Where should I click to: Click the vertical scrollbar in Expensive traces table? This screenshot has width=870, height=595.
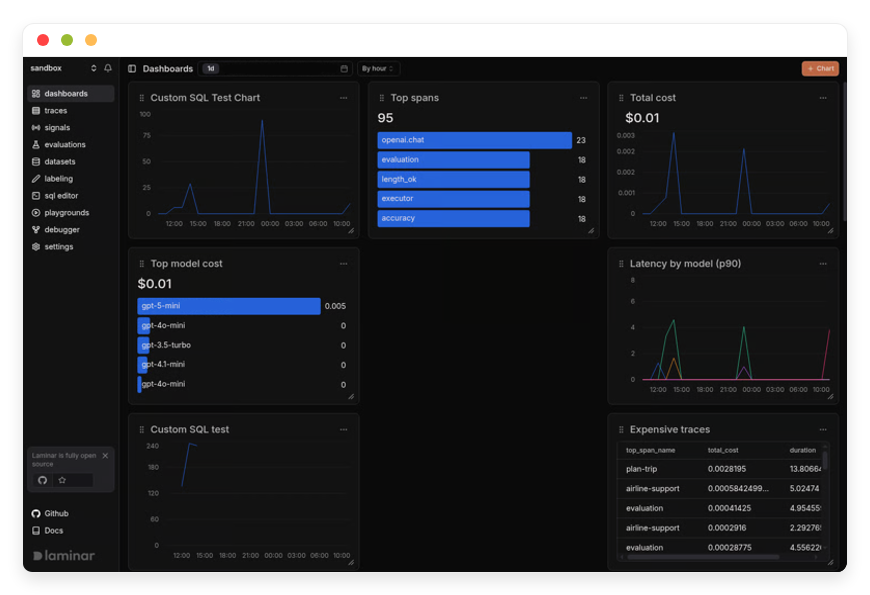[x=825, y=460]
